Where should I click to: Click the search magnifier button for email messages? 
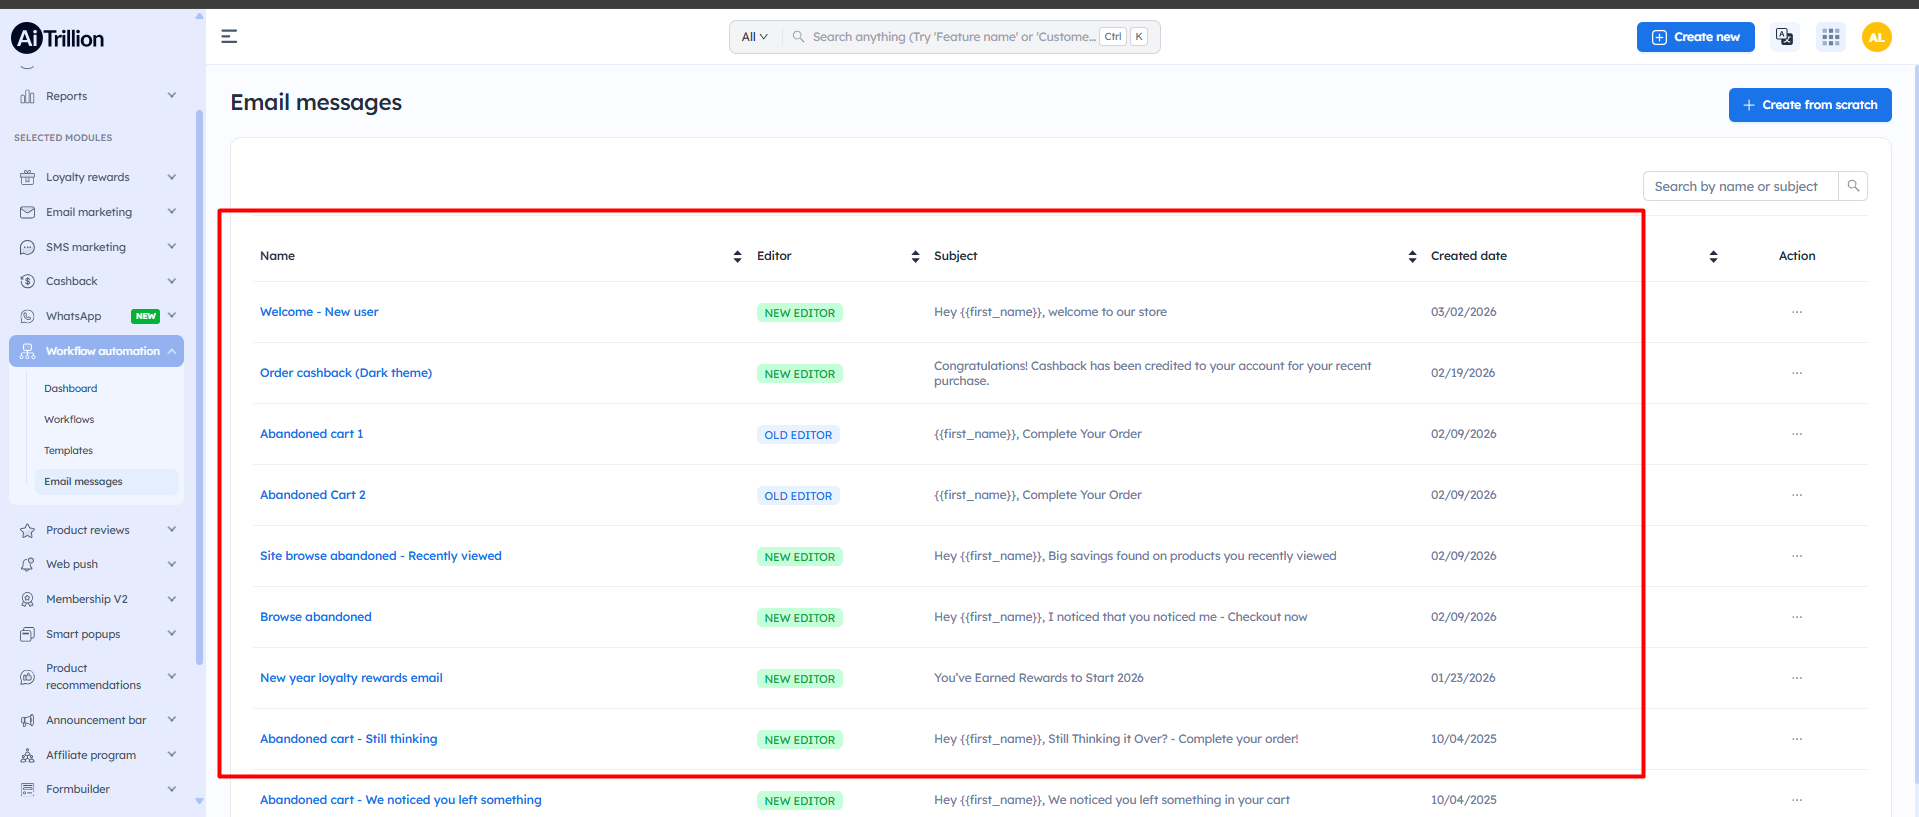(x=1853, y=186)
